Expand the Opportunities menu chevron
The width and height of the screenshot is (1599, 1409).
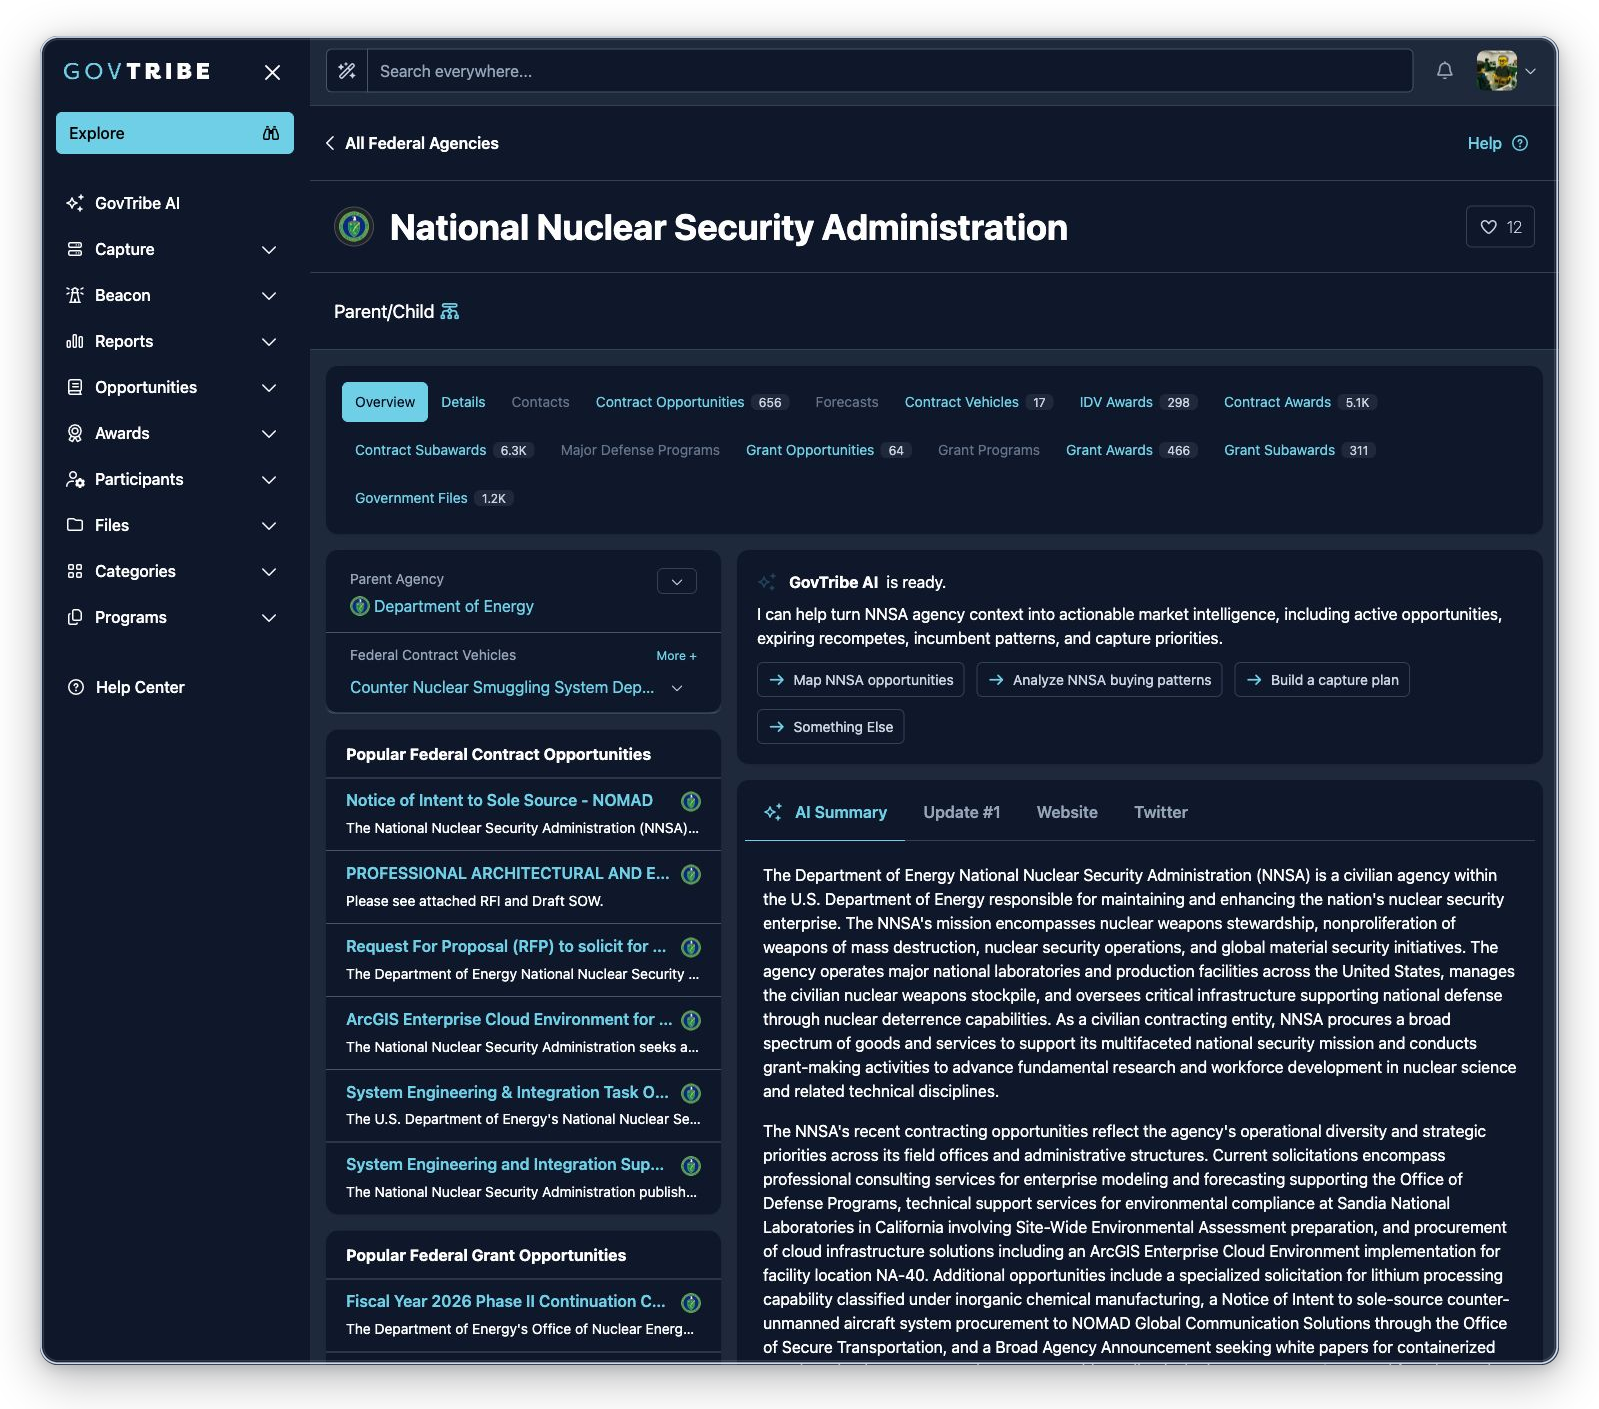pos(269,387)
